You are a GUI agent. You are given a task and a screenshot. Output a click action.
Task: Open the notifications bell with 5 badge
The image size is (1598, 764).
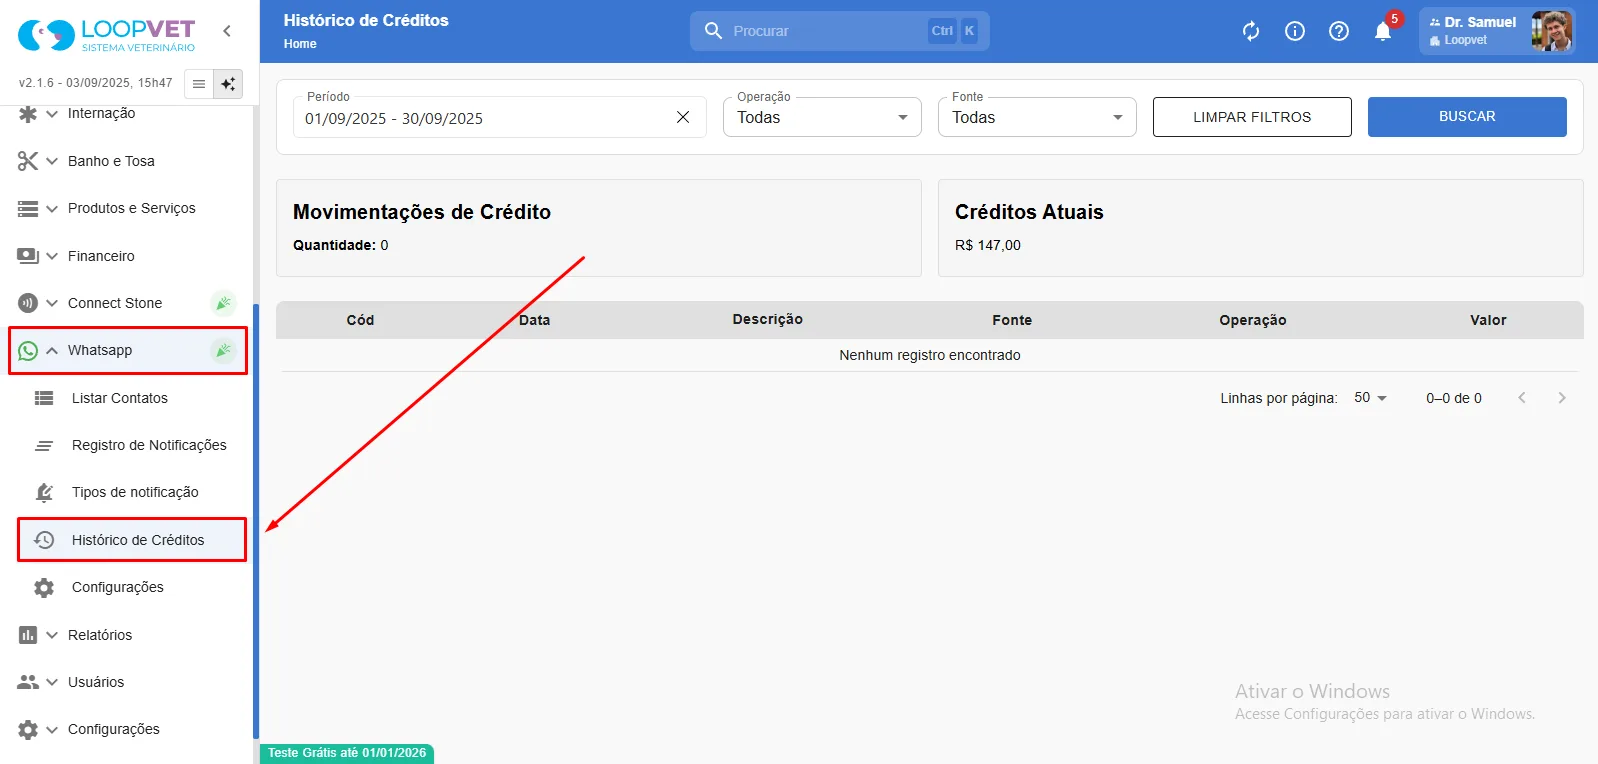pyautogui.click(x=1384, y=30)
